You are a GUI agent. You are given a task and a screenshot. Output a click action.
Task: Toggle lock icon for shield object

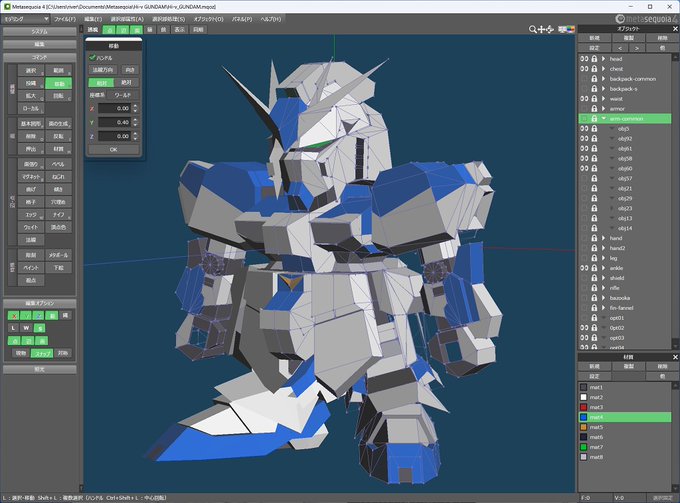595,278
